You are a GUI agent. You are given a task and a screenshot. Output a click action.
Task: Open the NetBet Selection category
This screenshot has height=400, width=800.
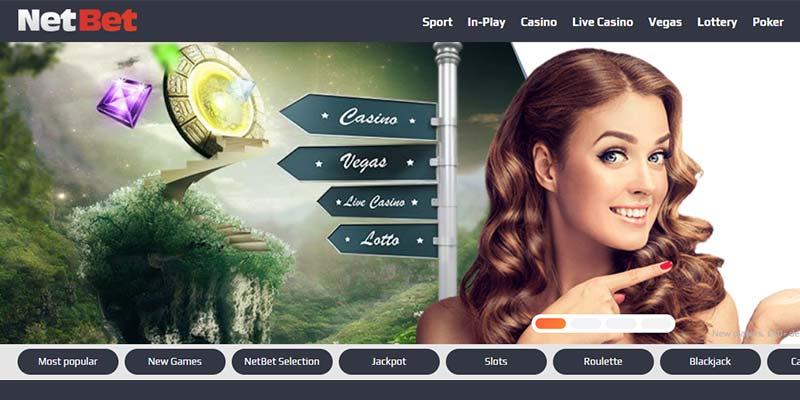(282, 362)
